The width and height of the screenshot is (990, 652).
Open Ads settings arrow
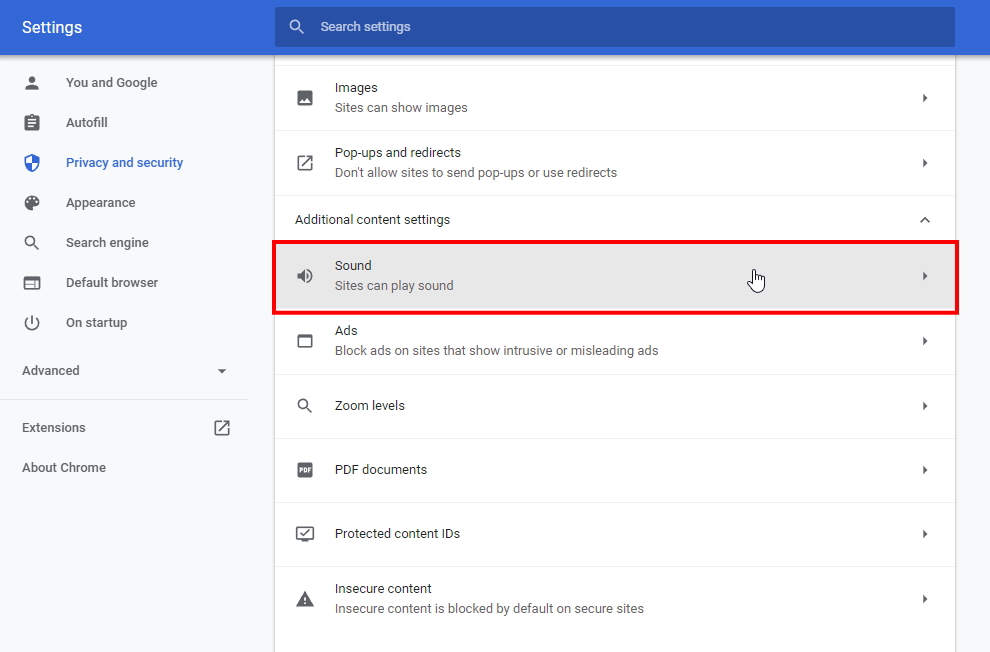click(x=924, y=341)
